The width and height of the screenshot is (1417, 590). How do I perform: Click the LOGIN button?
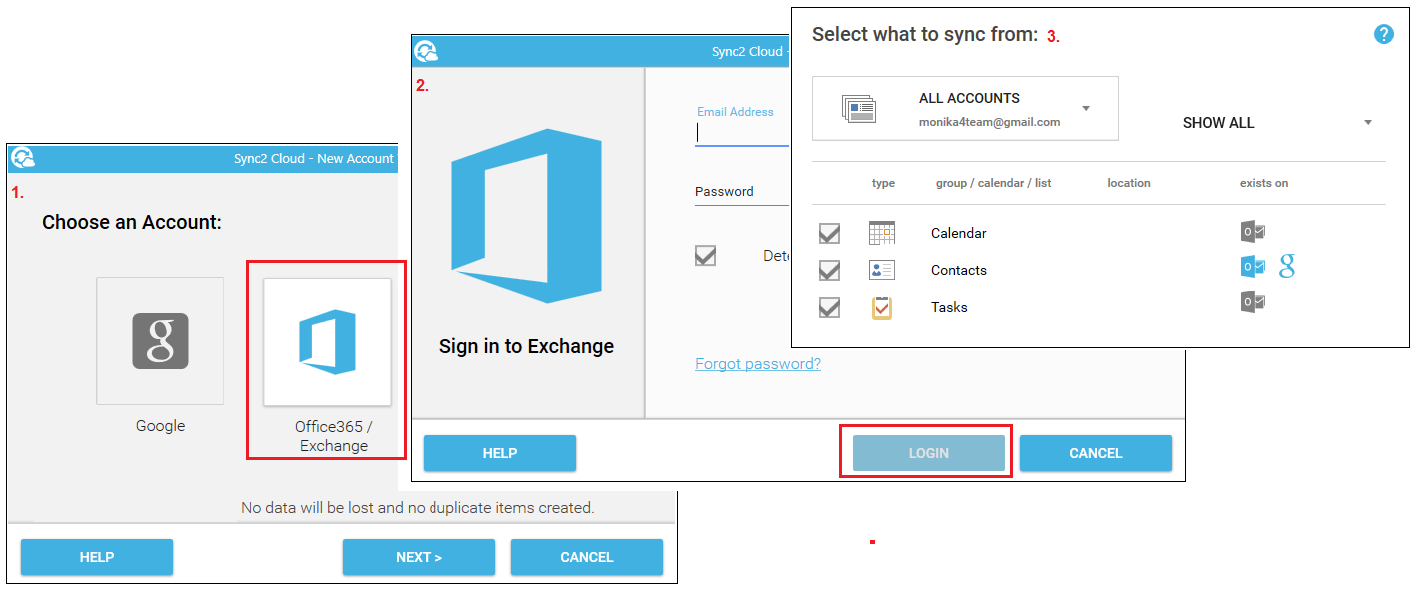[x=928, y=453]
